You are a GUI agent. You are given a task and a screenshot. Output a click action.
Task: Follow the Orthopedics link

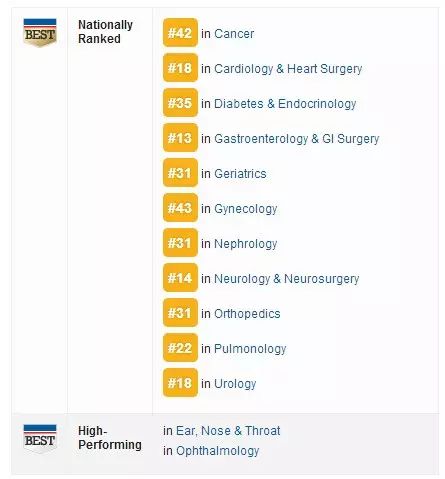coord(247,314)
